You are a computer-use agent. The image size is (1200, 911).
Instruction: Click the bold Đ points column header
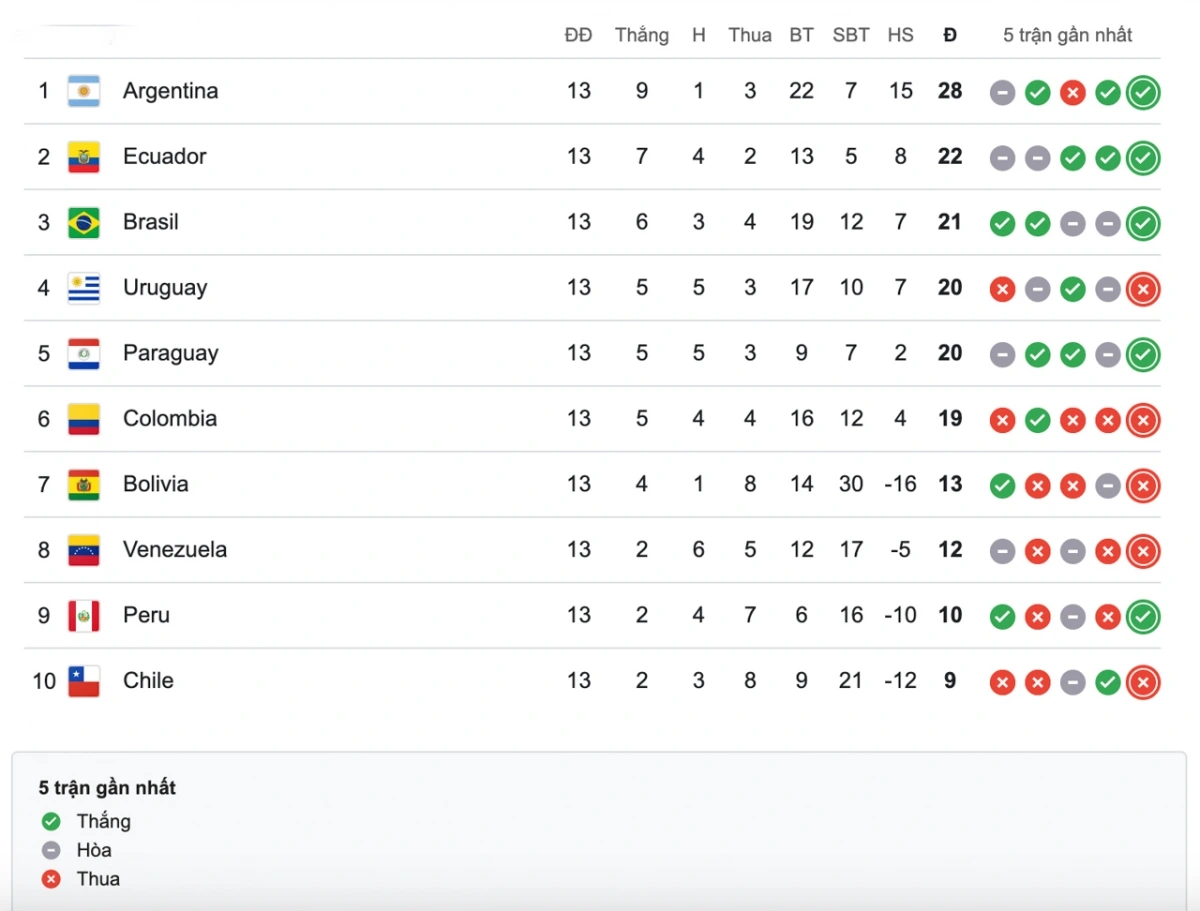(x=950, y=35)
